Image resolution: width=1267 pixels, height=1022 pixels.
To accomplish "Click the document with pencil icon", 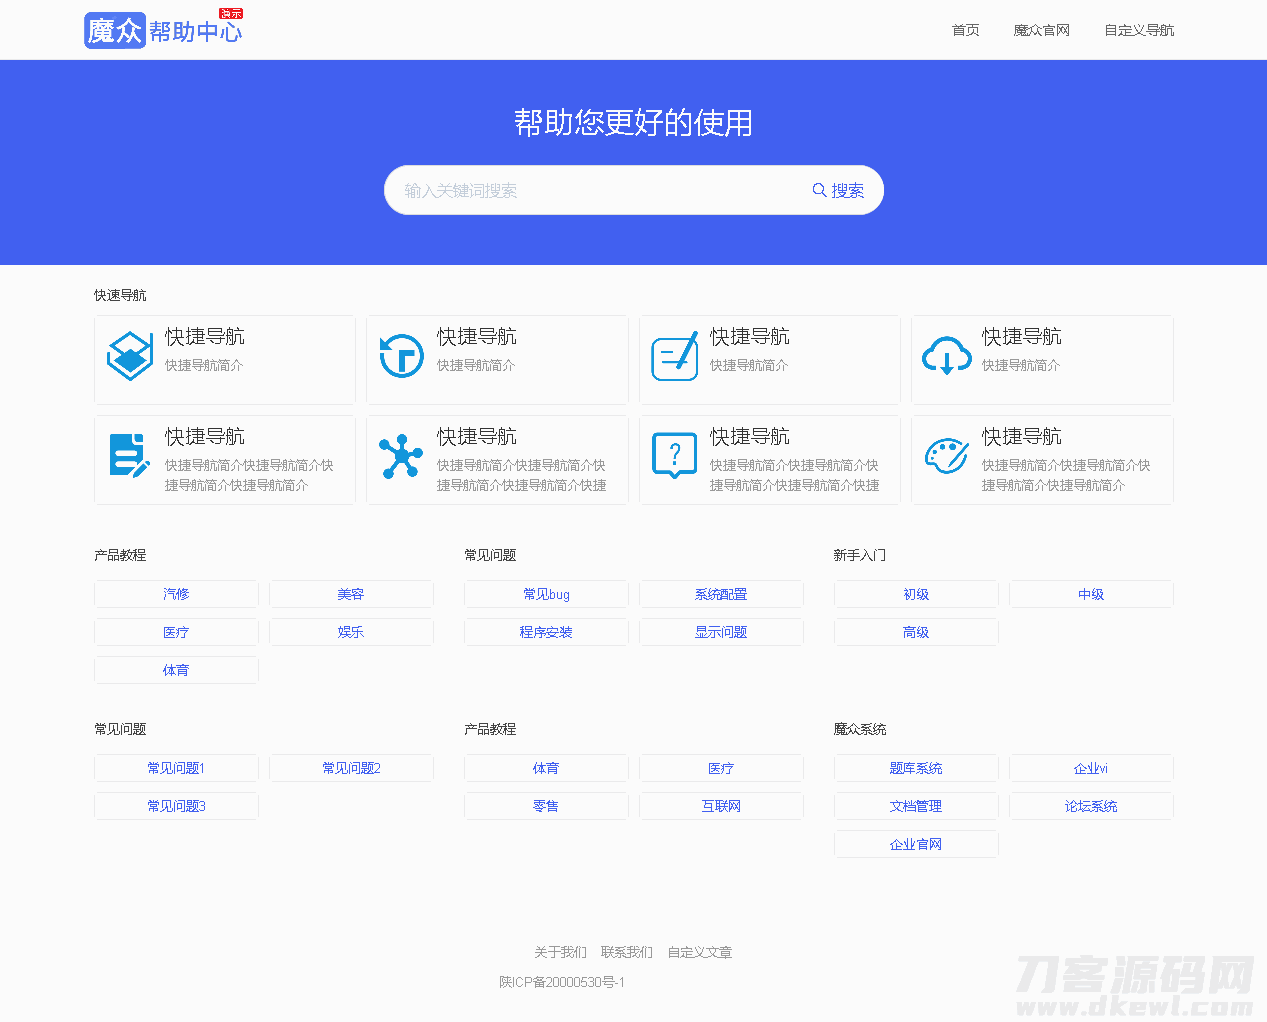I will pyautogui.click(x=130, y=456).
